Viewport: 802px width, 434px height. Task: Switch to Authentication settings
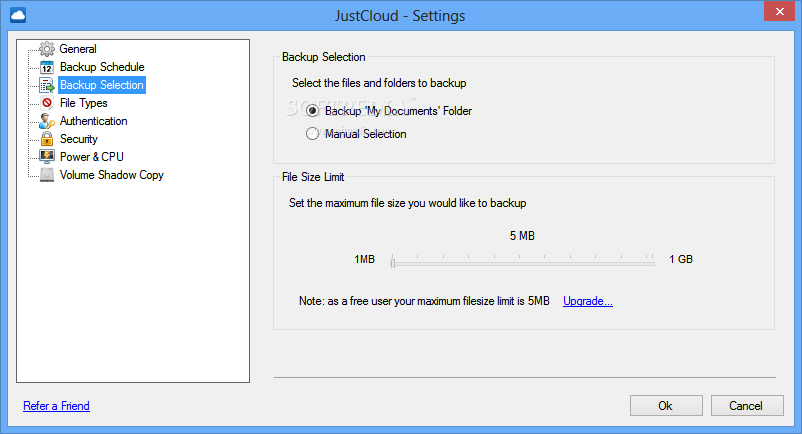[94, 121]
